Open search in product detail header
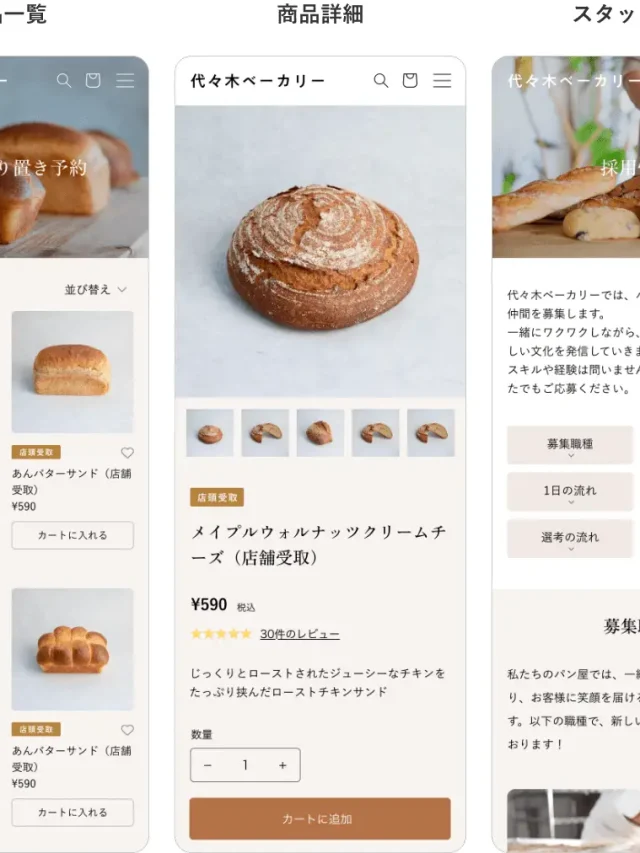Image resolution: width=640 pixels, height=853 pixels. pyautogui.click(x=381, y=81)
